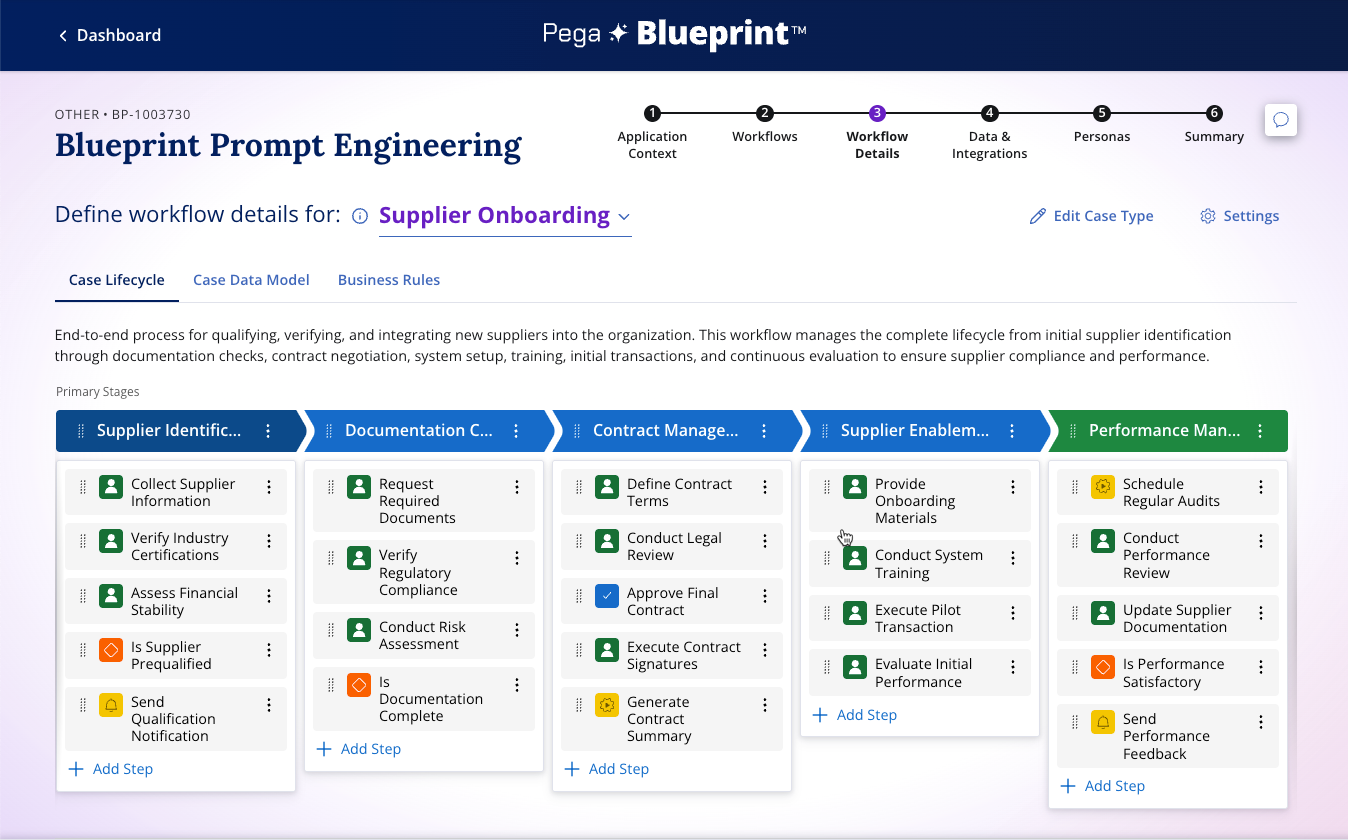This screenshot has height=840, width=1348.
Task: Open the chat comment icon
Action: [1280, 120]
